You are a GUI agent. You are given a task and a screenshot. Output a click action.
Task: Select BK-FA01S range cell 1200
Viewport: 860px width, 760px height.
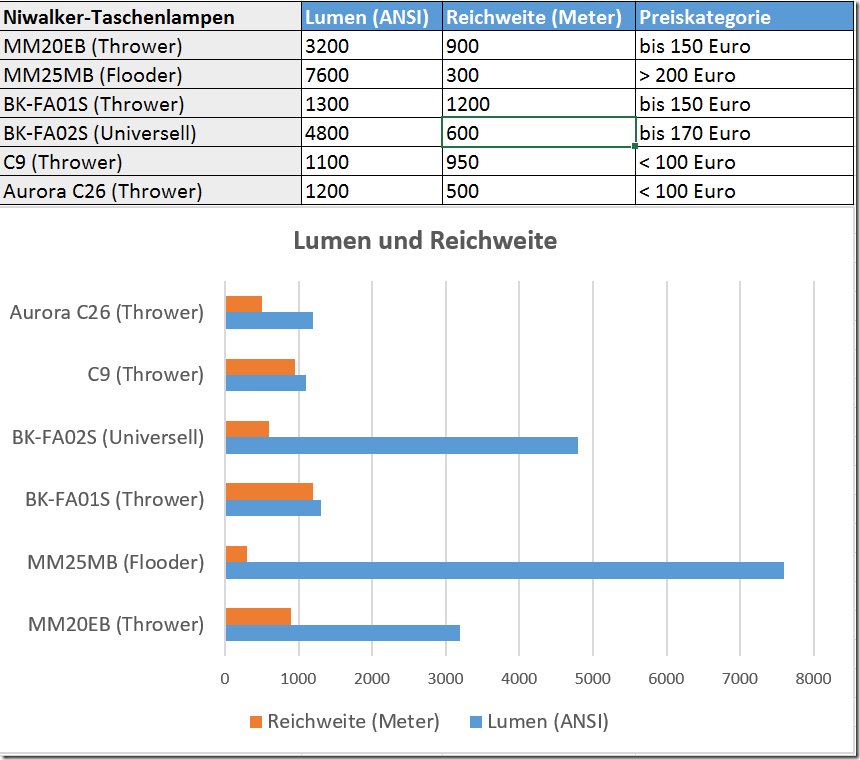539,104
